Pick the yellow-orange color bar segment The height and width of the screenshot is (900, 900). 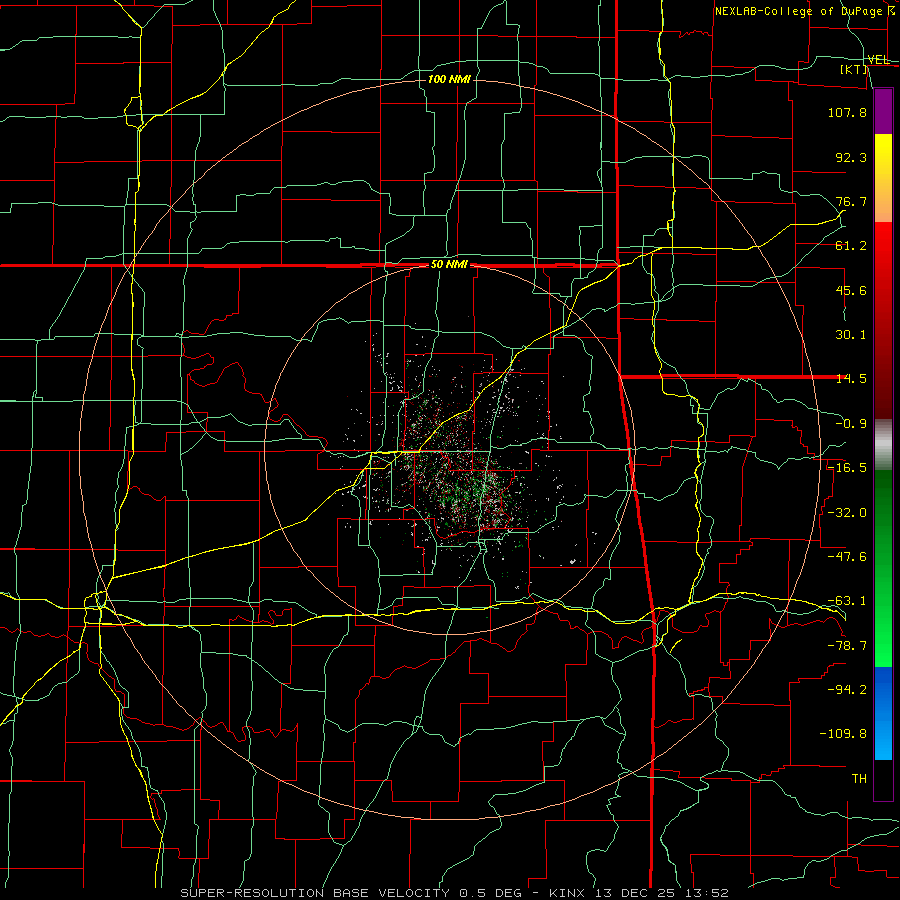(883, 178)
